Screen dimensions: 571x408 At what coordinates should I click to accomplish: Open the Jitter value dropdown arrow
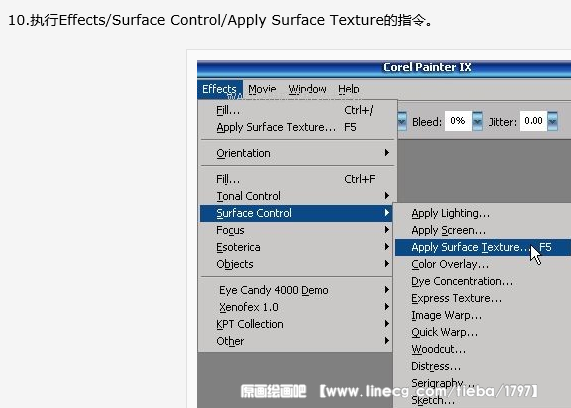coord(552,121)
